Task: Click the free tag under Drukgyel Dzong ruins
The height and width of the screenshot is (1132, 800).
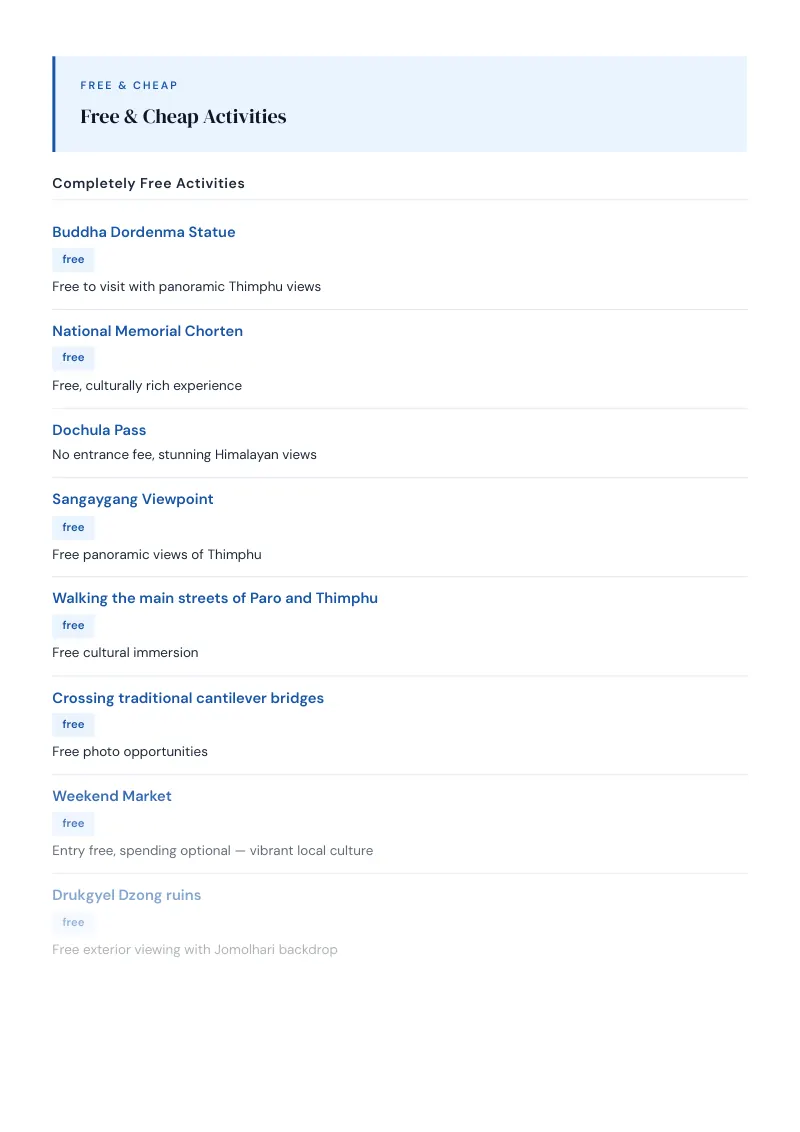Action: point(73,922)
